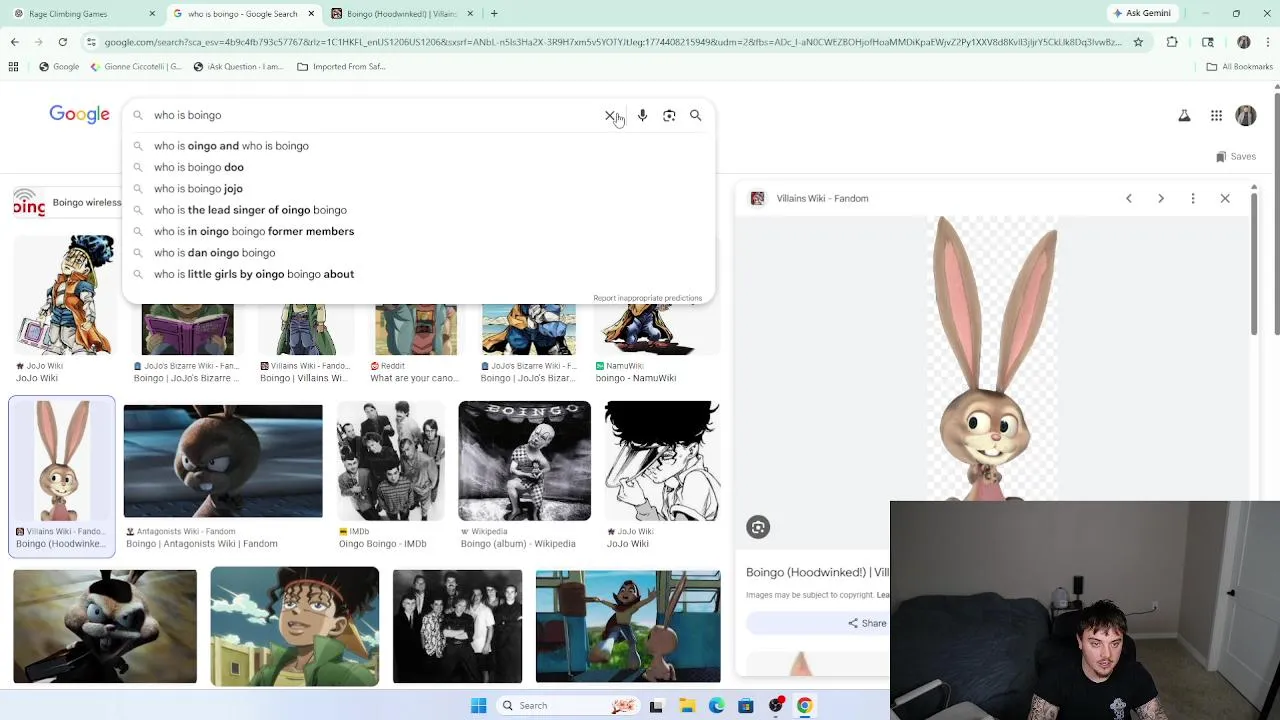The image size is (1280, 720).
Task: Select suggestion who is oingo and who is boingo
Action: click(418, 146)
